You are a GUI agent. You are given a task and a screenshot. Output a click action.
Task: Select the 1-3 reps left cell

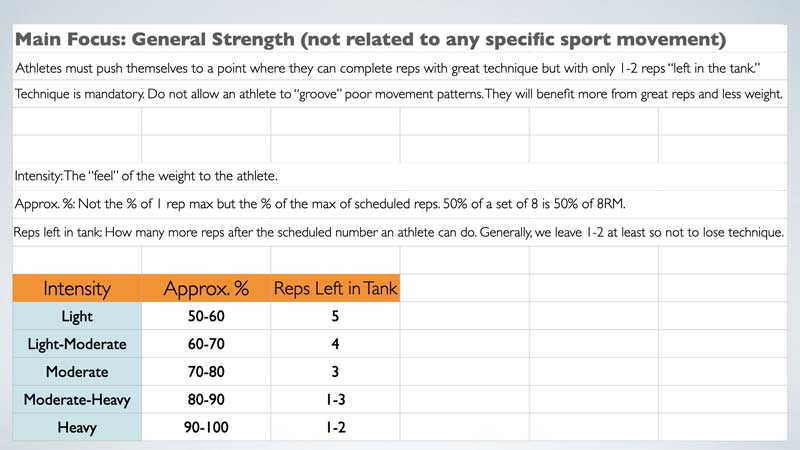tap(335, 399)
